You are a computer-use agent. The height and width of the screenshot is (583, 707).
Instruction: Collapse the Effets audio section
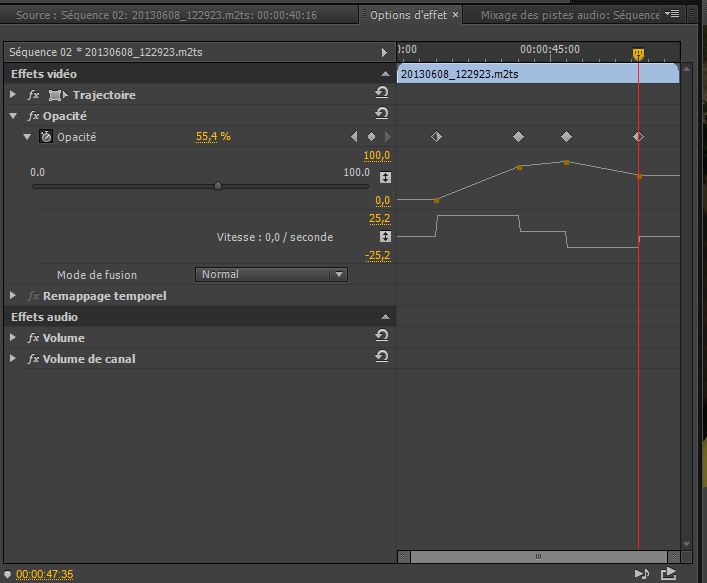(x=385, y=317)
